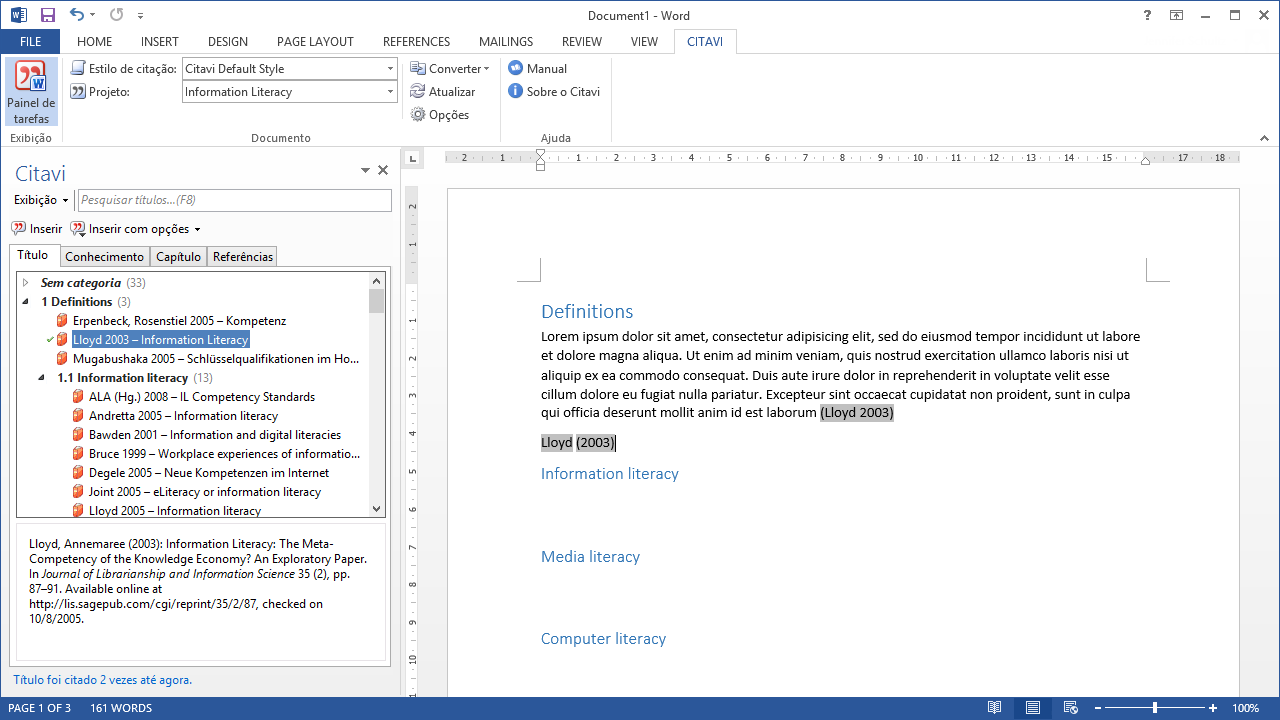Open the FILE tab
1280x720 pixels.
coord(30,42)
